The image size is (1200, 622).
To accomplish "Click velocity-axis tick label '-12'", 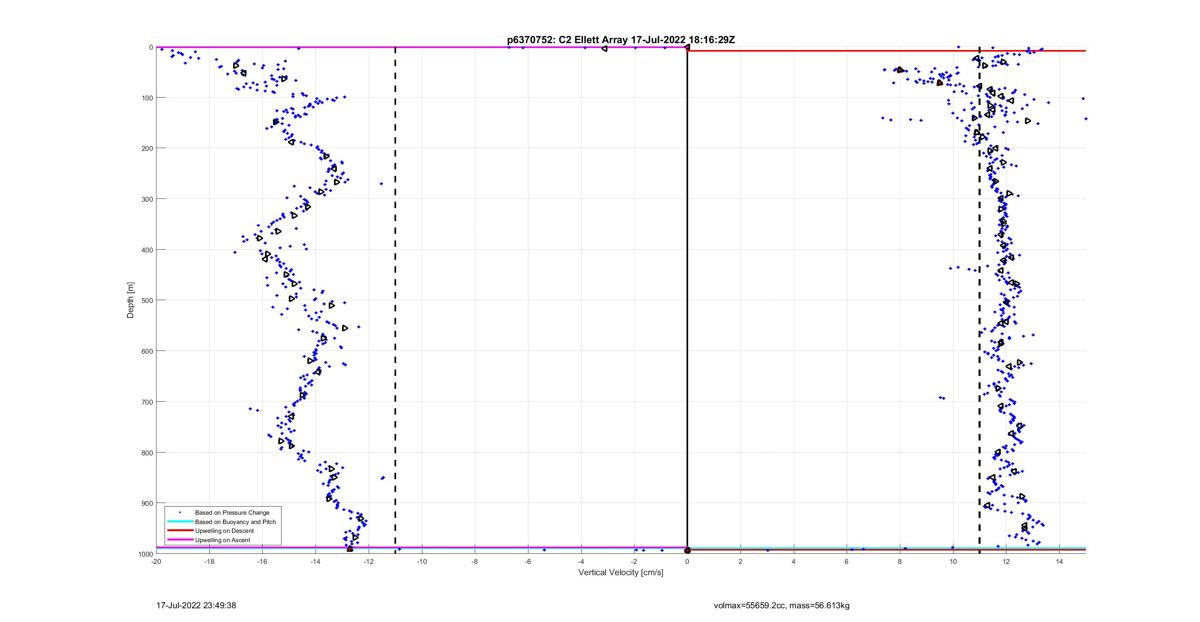I will [x=368, y=562].
